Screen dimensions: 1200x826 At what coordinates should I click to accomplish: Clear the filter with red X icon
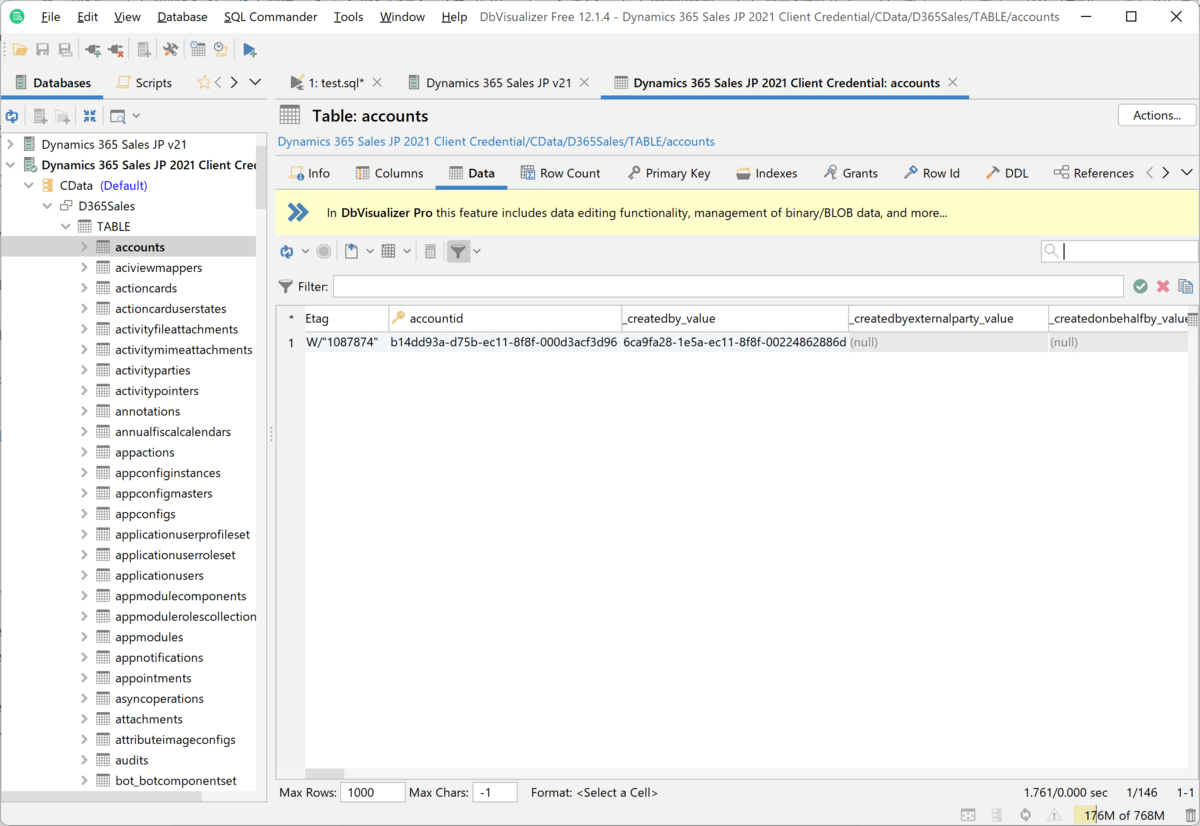click(x=1163, y=287)
